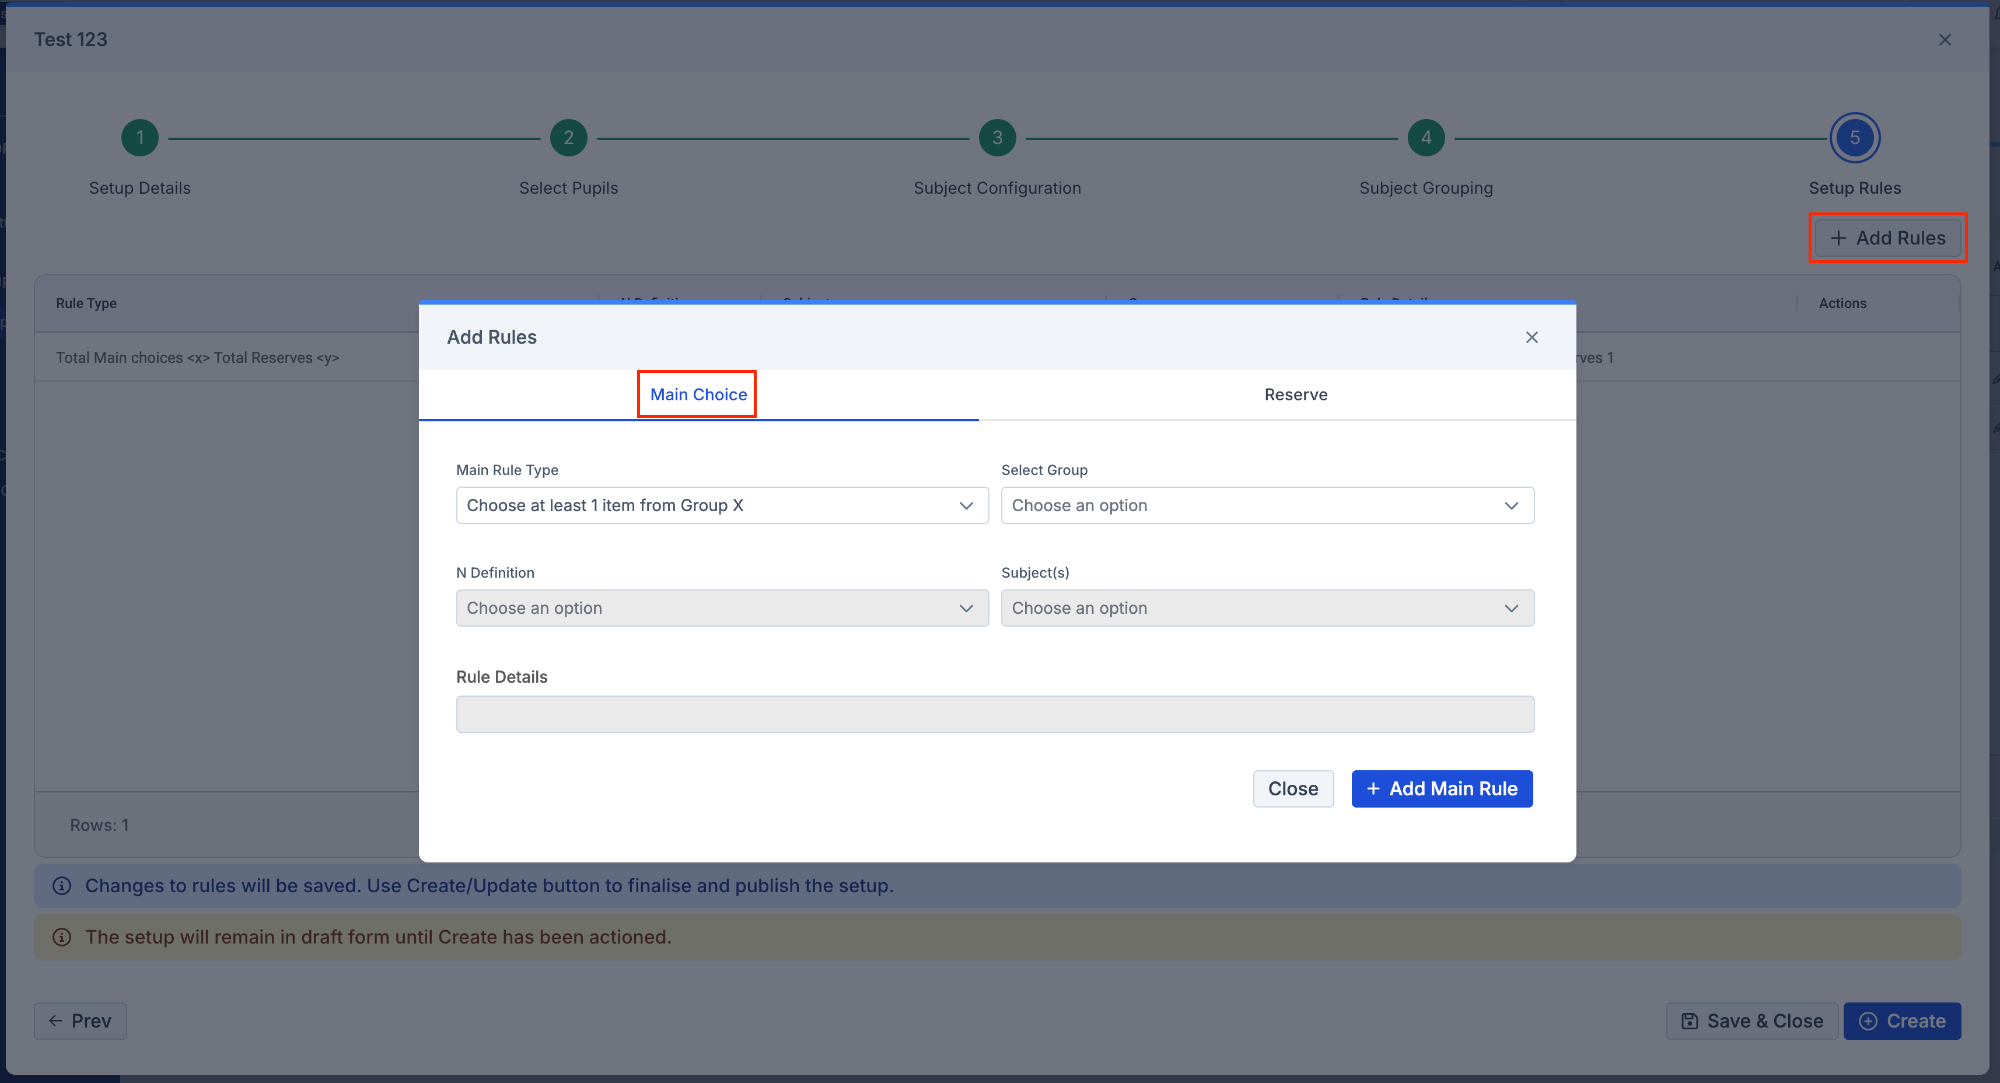Go back with the Prev button
This screenshot has width=2000, height=1083.
pyautogui.click(x=80, y=1021)
